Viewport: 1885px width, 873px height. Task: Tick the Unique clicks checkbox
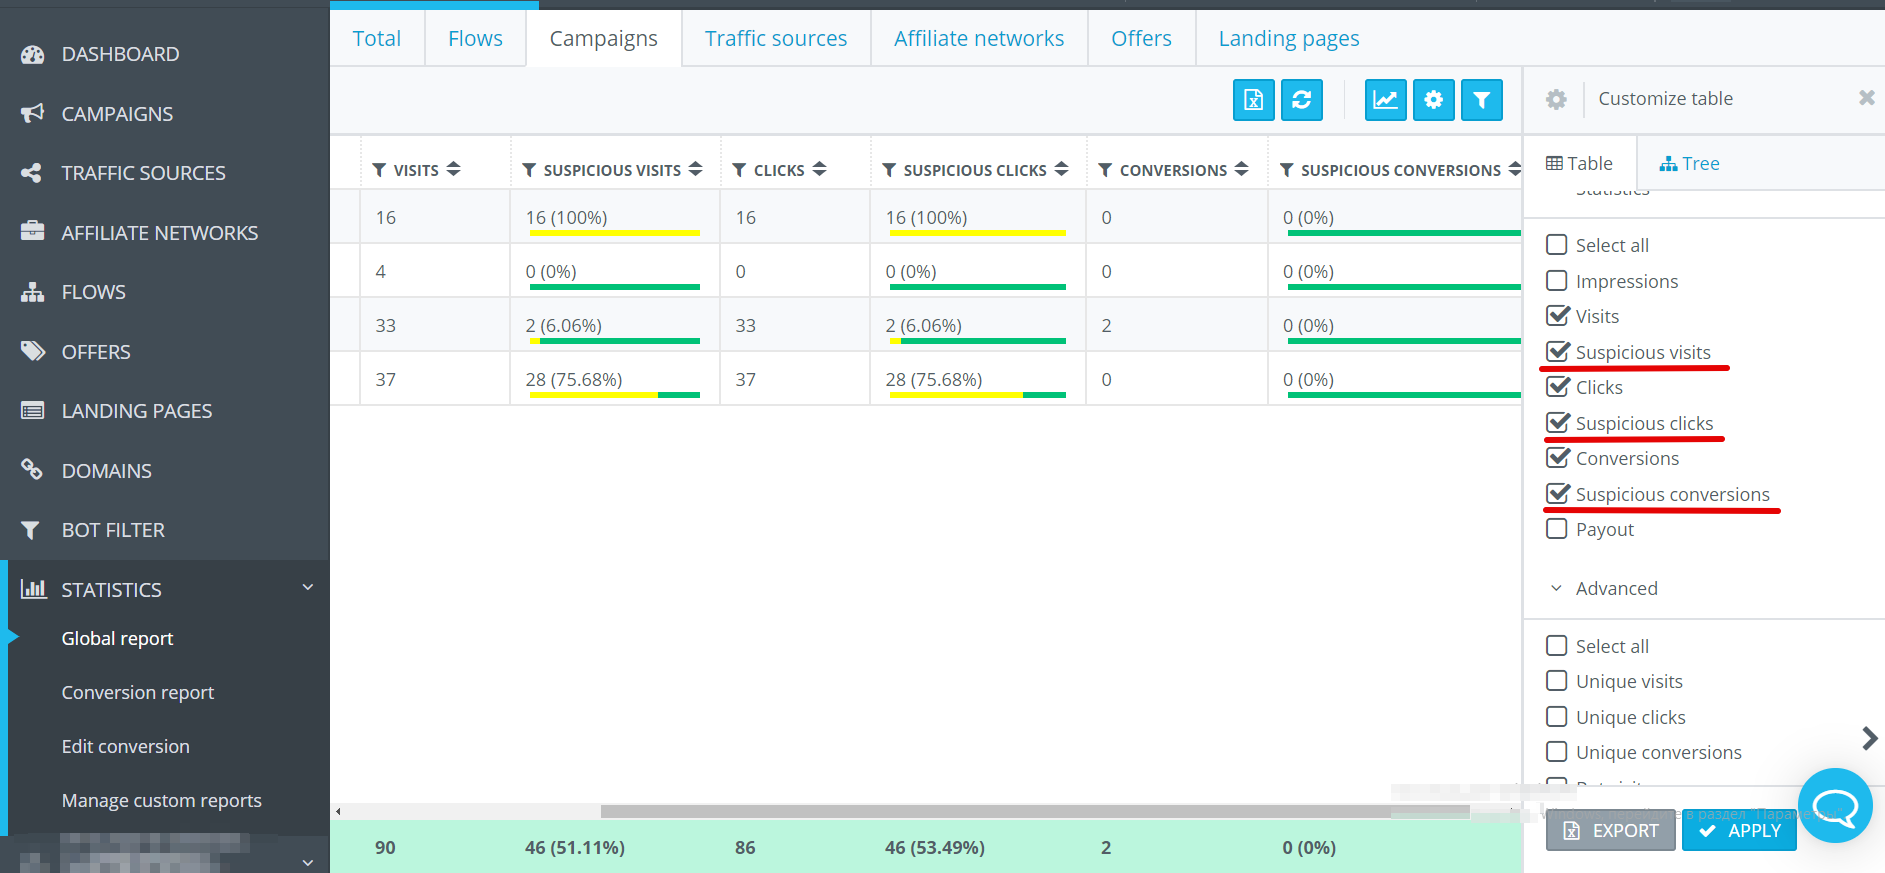coord(1557,717)
